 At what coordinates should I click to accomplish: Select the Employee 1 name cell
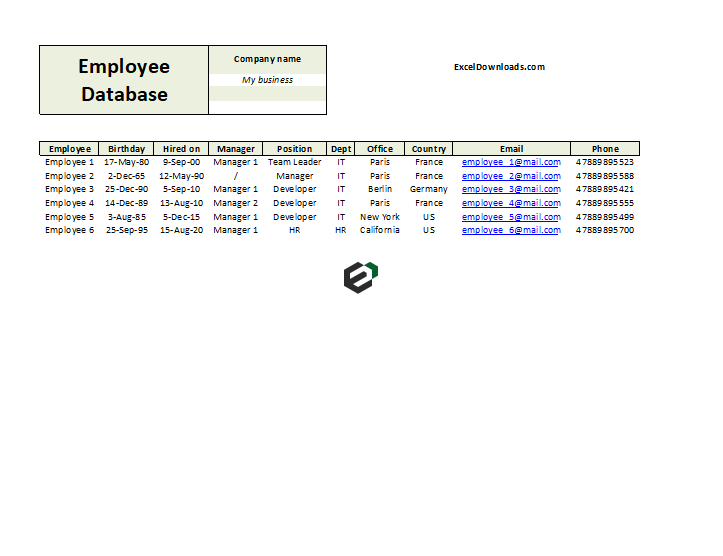coord(70,162)
